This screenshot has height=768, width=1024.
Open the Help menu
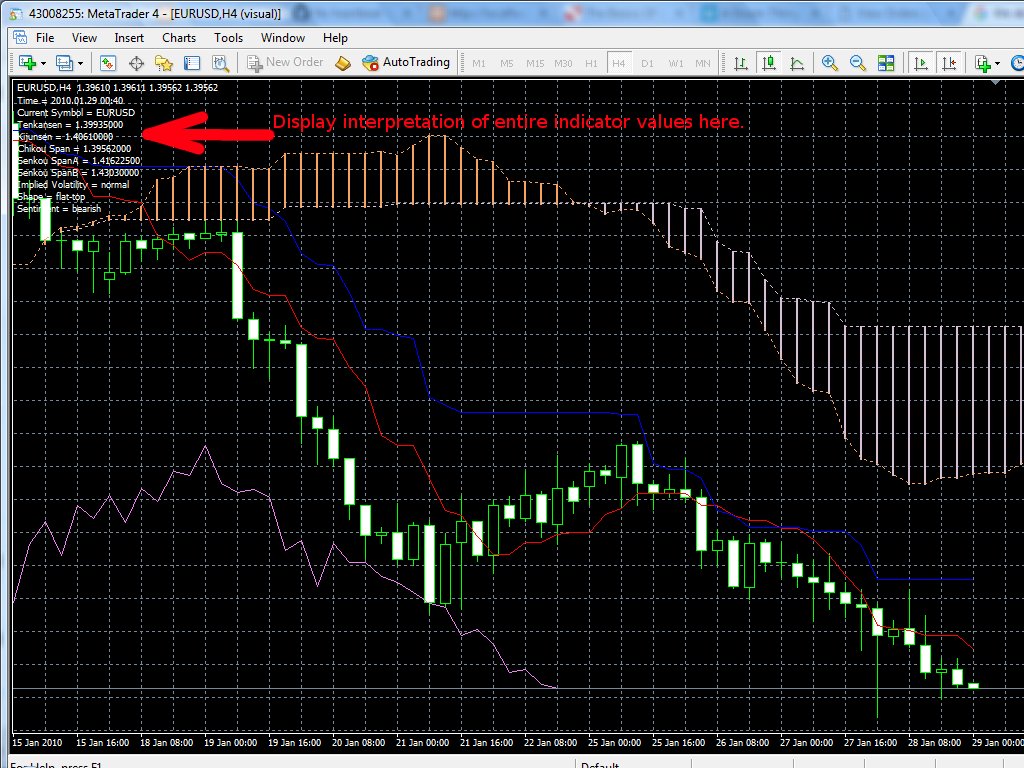click(x=335, y=37)
